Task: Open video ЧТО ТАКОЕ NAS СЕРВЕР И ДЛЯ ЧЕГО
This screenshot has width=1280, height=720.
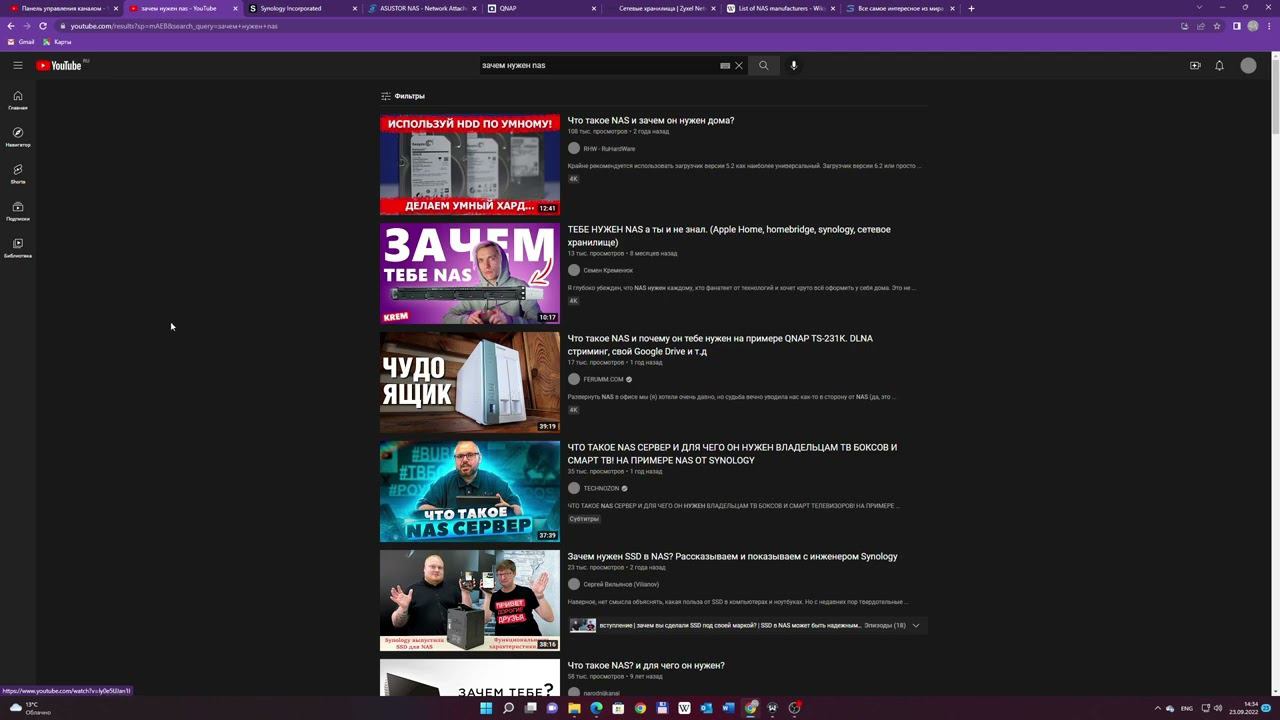Action: pyautogui.click(x=732, y=454)
